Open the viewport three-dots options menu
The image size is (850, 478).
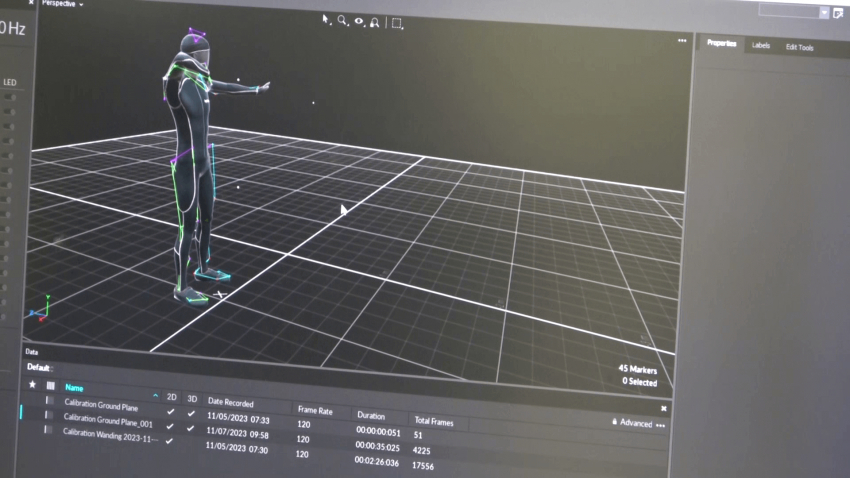tap(682, 41)
